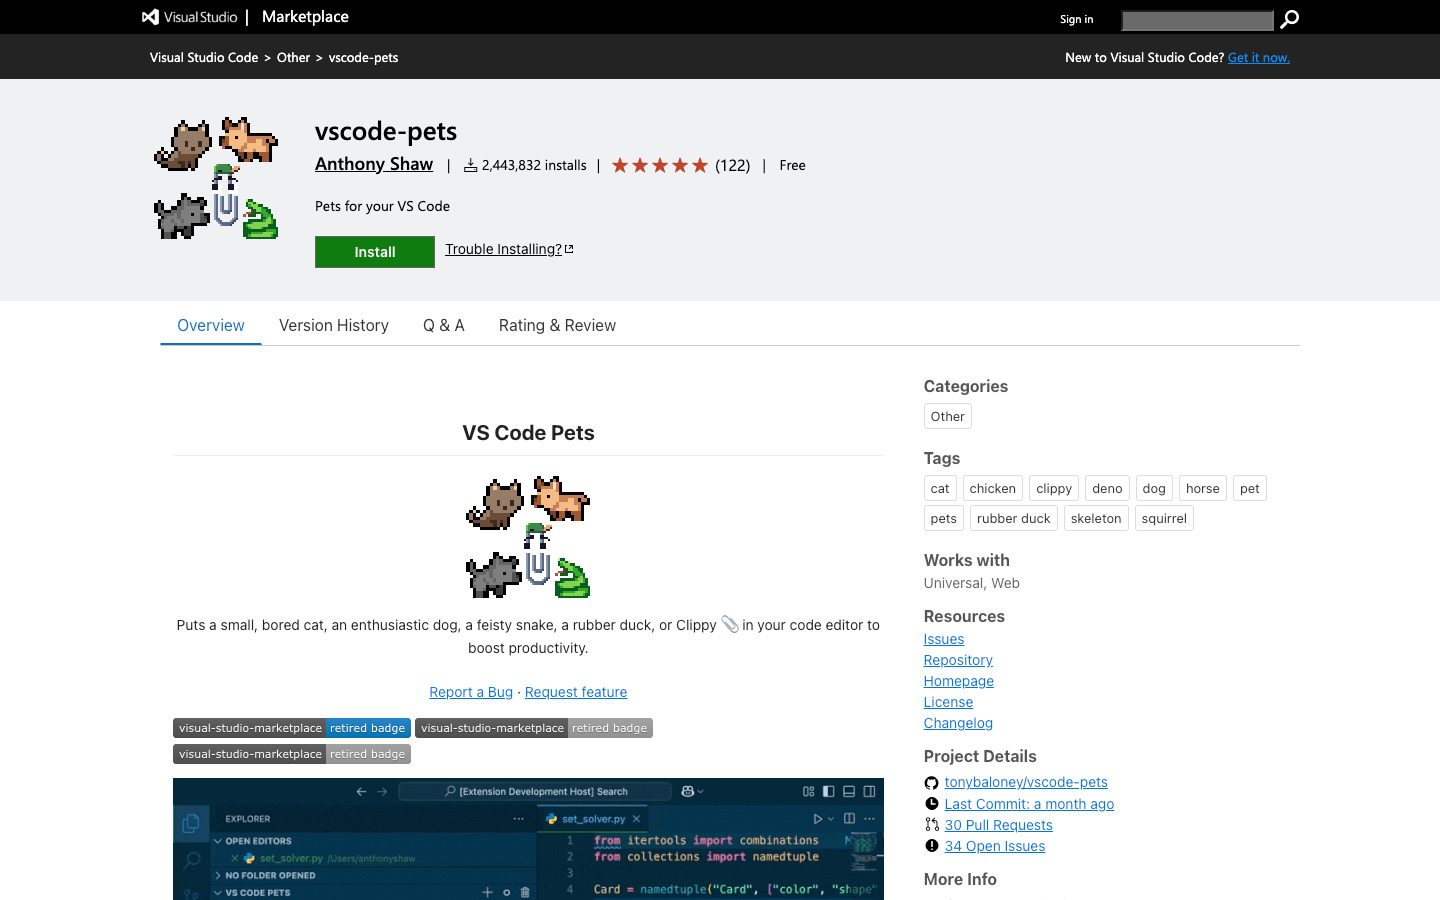Click the clock icon beside Last Commit
The height and width of the screenshot is (900, 1440).
tap(932, 804)
